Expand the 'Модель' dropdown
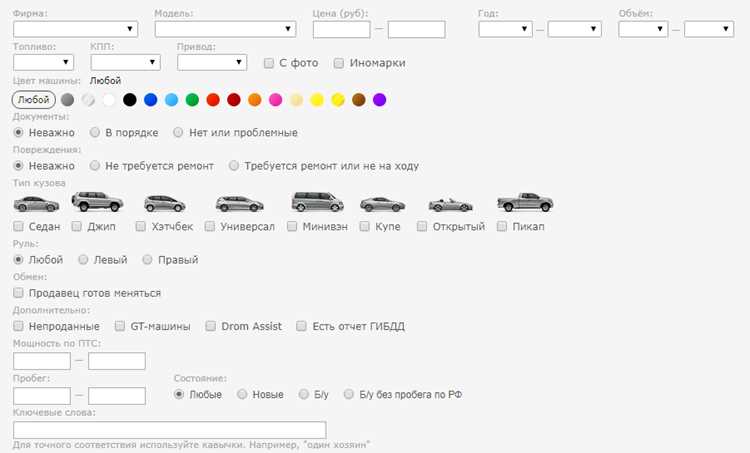 pyautogui.click(x=225, y=29)
